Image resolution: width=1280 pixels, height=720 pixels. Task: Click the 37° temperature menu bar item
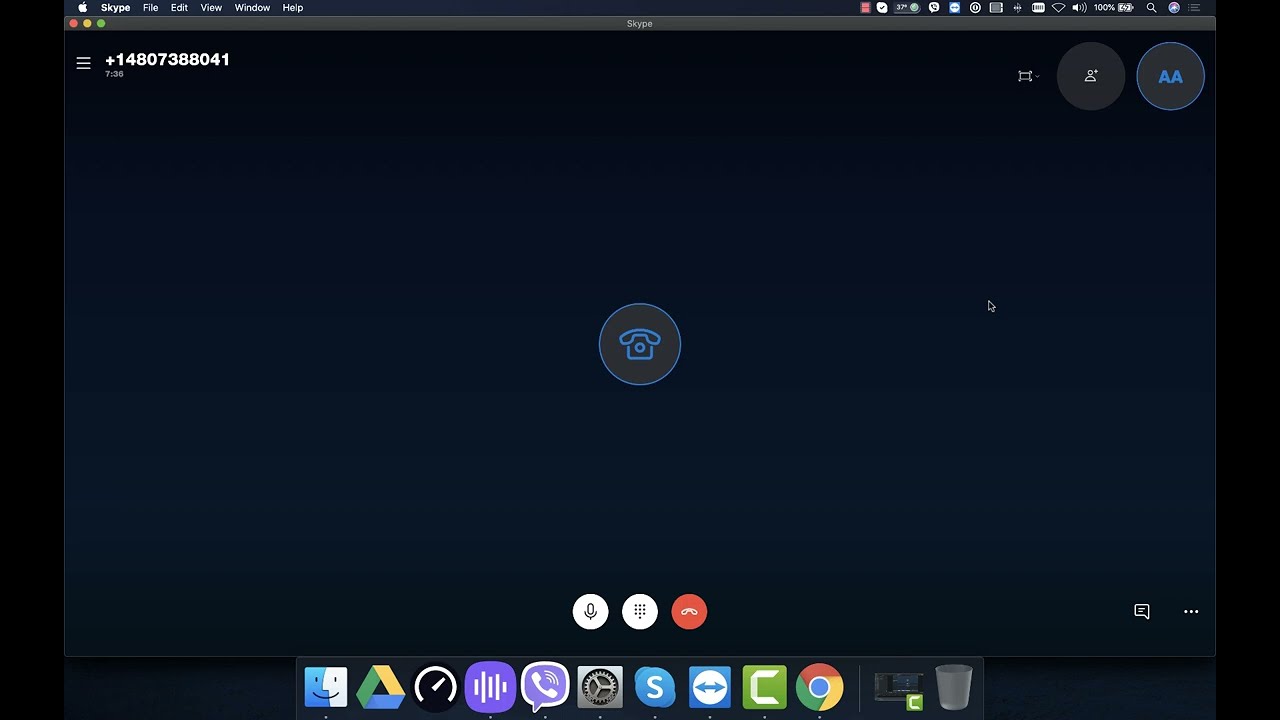pyautogui.click(x=907, y=7)
